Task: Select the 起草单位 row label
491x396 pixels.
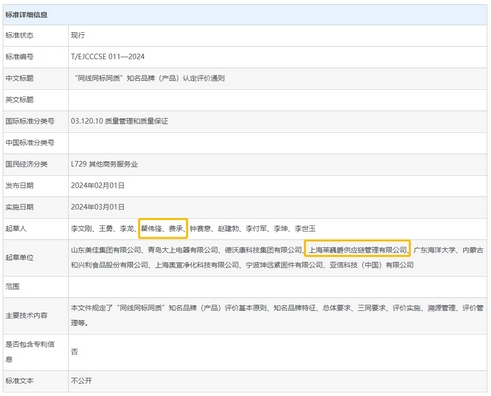Action: point(19,258)
